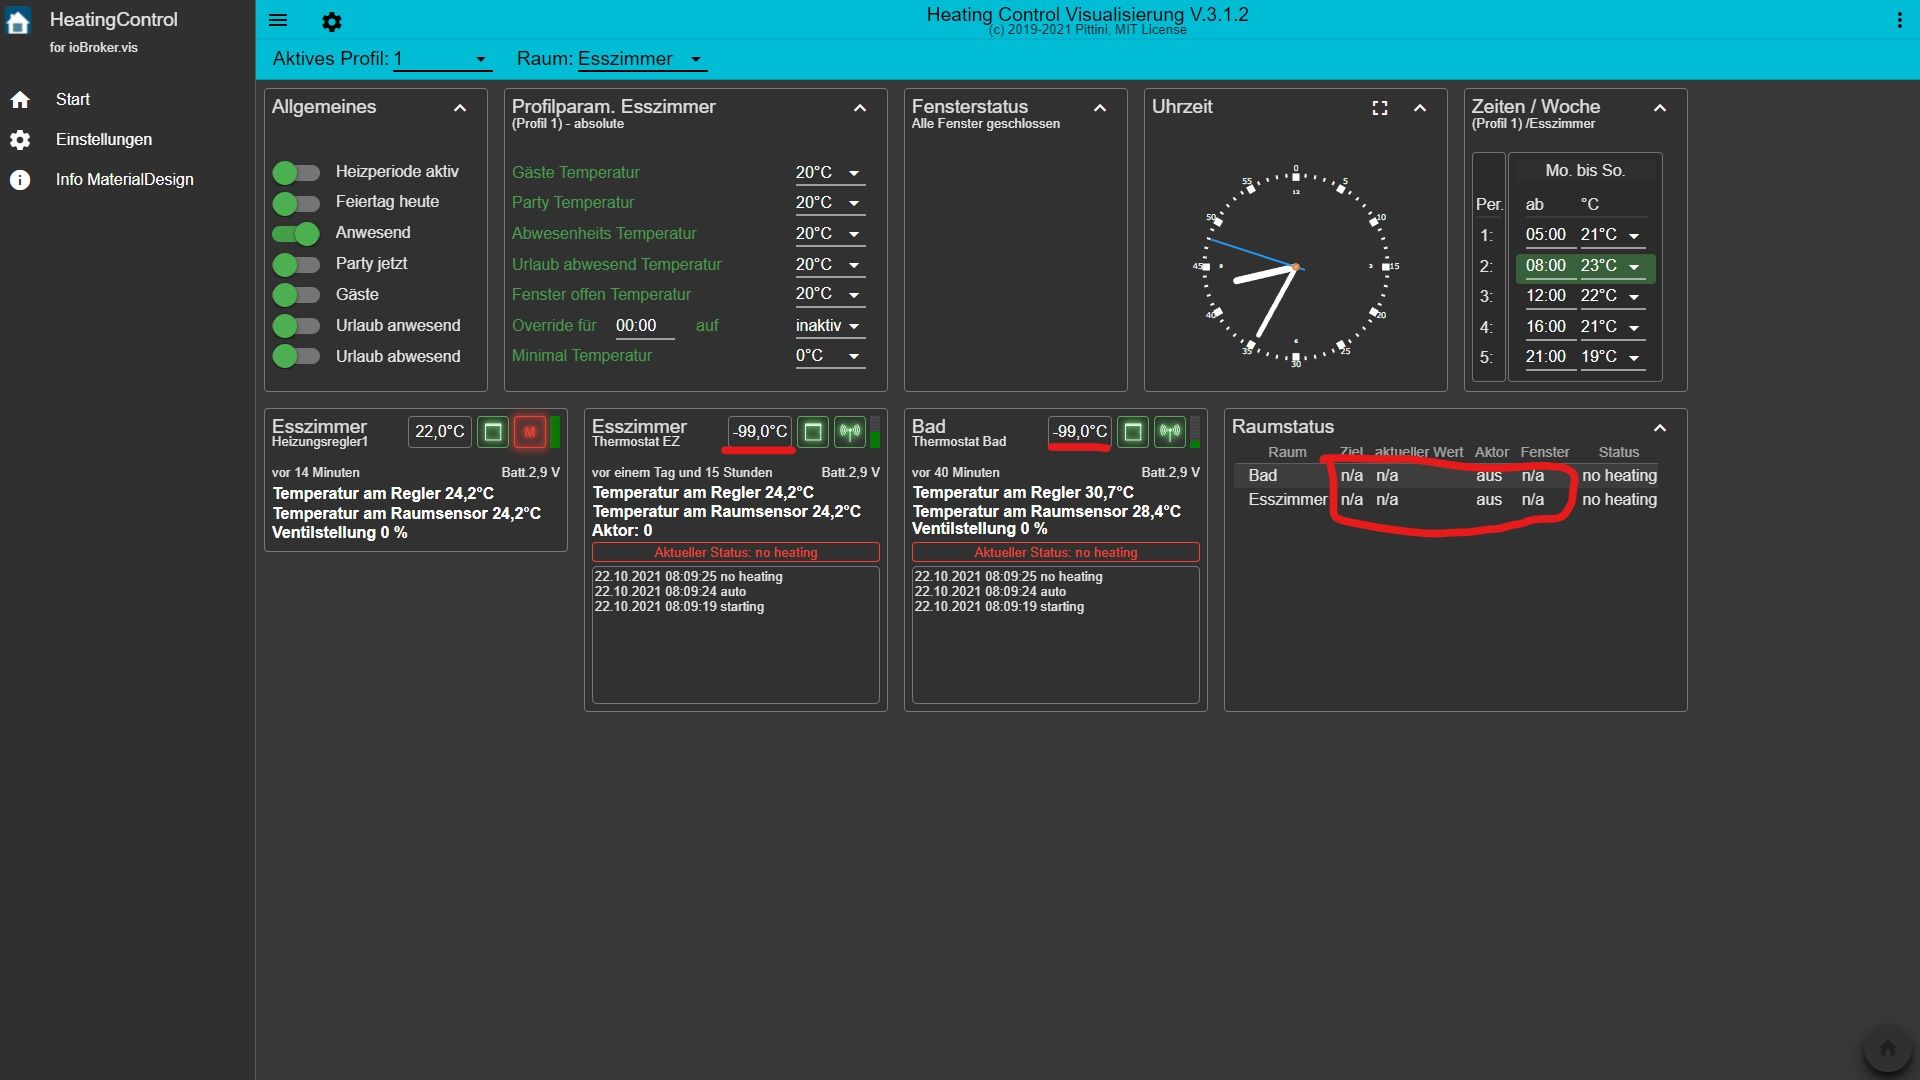Toggle Heizperiode aktiv switch
Image resolution: width=1920 pixels, height=1080 pixels.
coord(296,172)
